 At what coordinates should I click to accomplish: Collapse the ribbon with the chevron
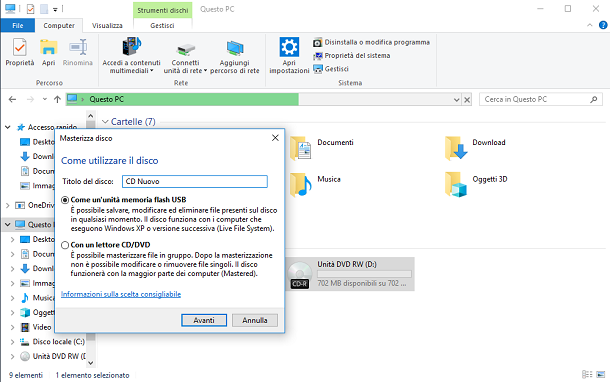tap(590, 25)
